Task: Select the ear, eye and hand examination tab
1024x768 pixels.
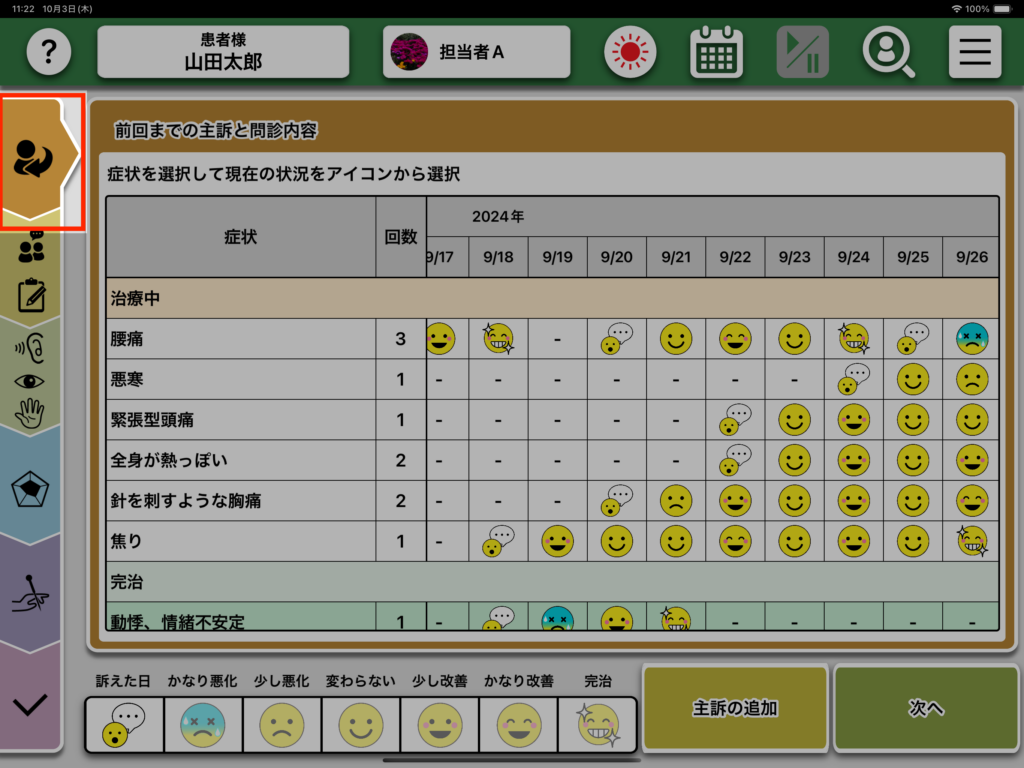Action: 31,379
